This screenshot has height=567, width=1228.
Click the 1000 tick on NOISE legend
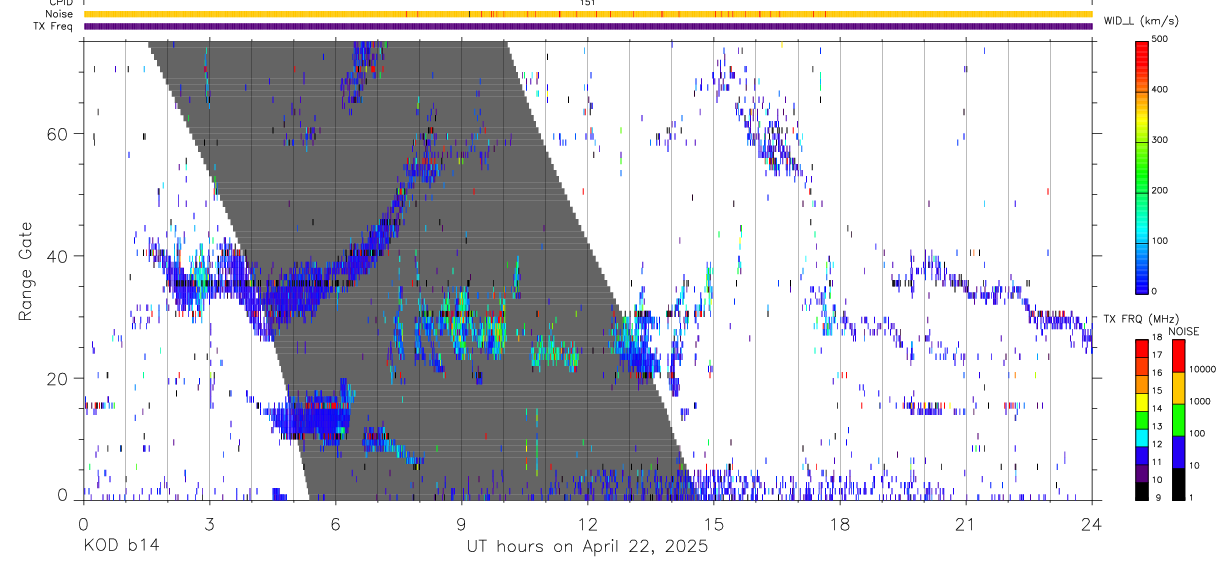(x=1199, y=402)
